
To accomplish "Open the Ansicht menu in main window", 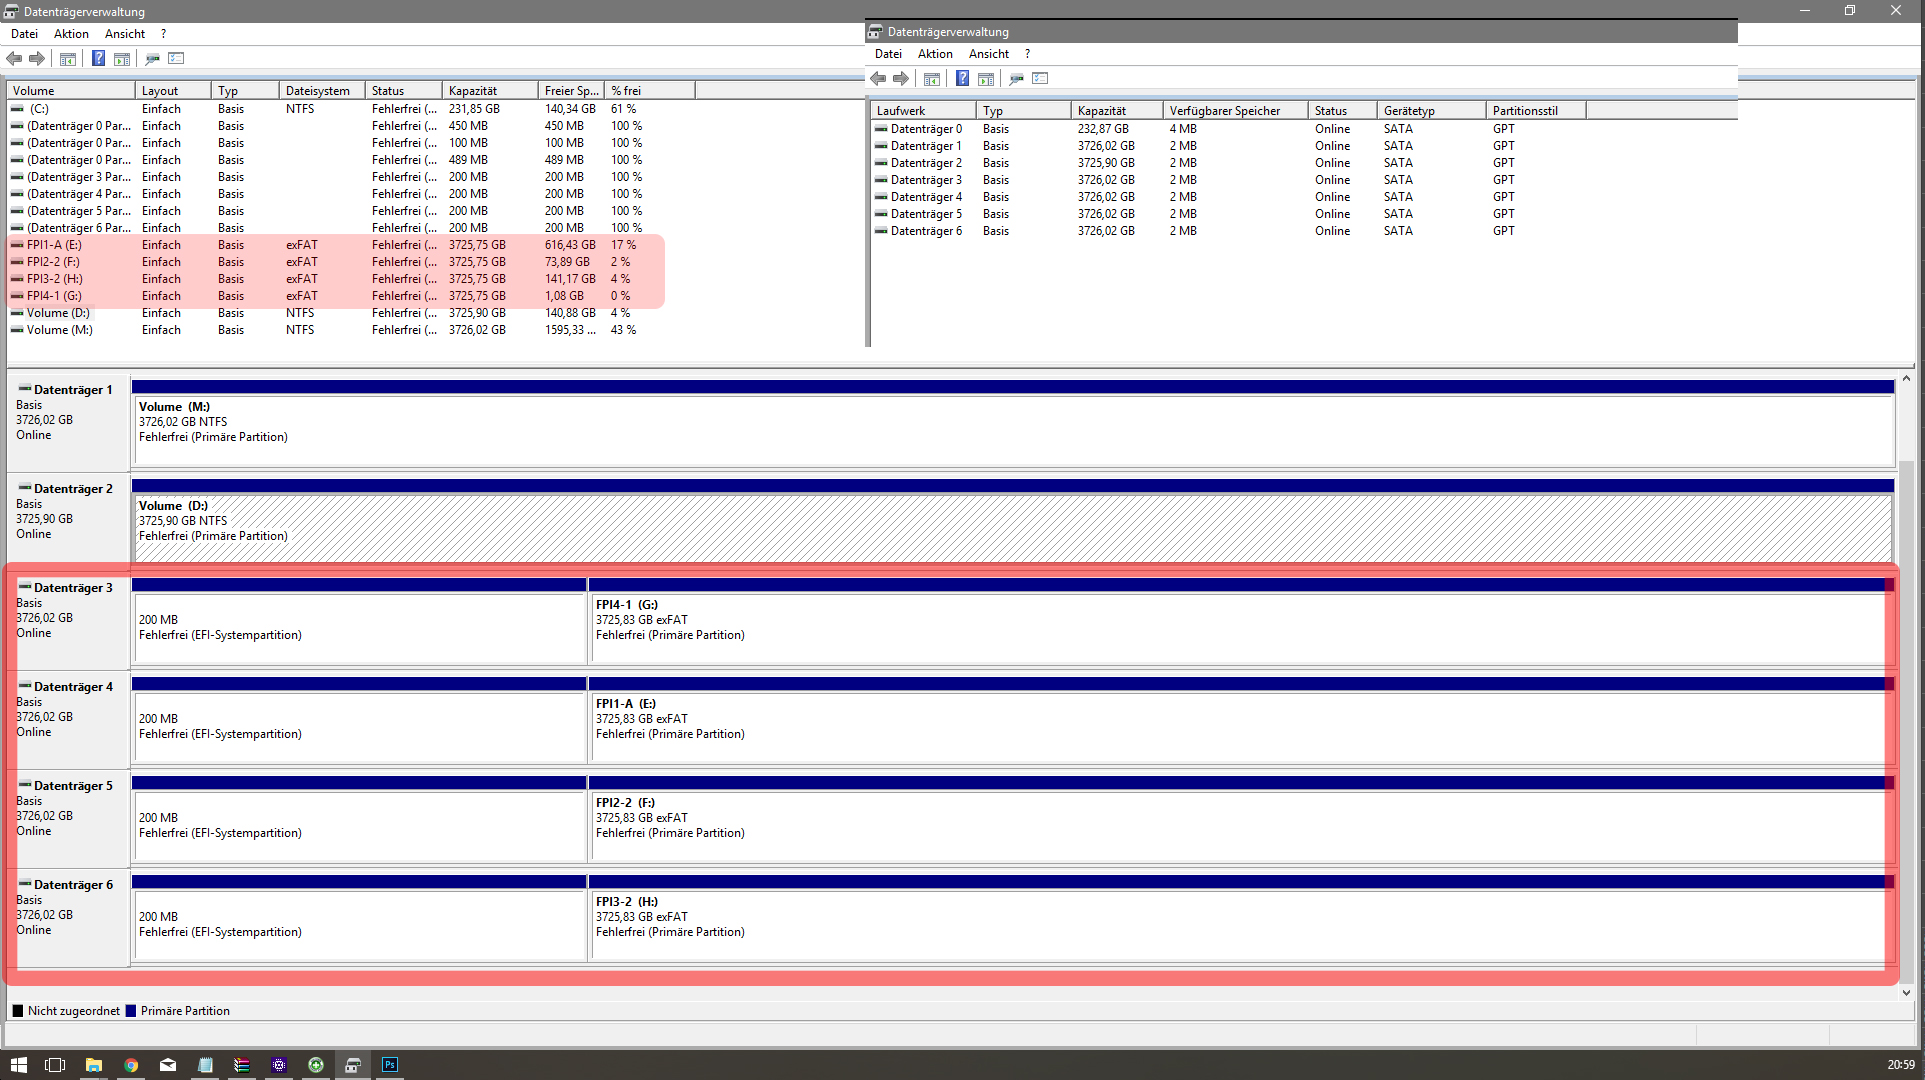I will click(x=125, y=34).
